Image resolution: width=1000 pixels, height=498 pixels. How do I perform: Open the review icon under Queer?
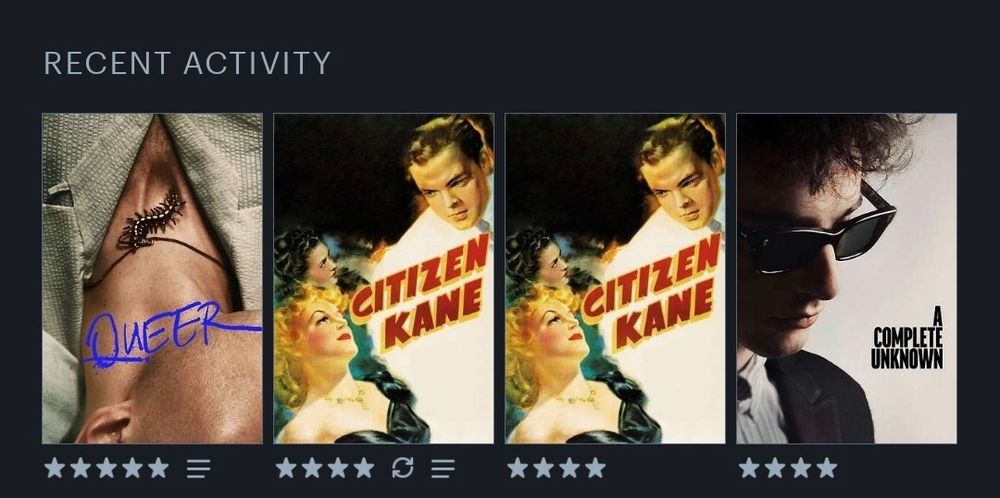coord(198,469)
